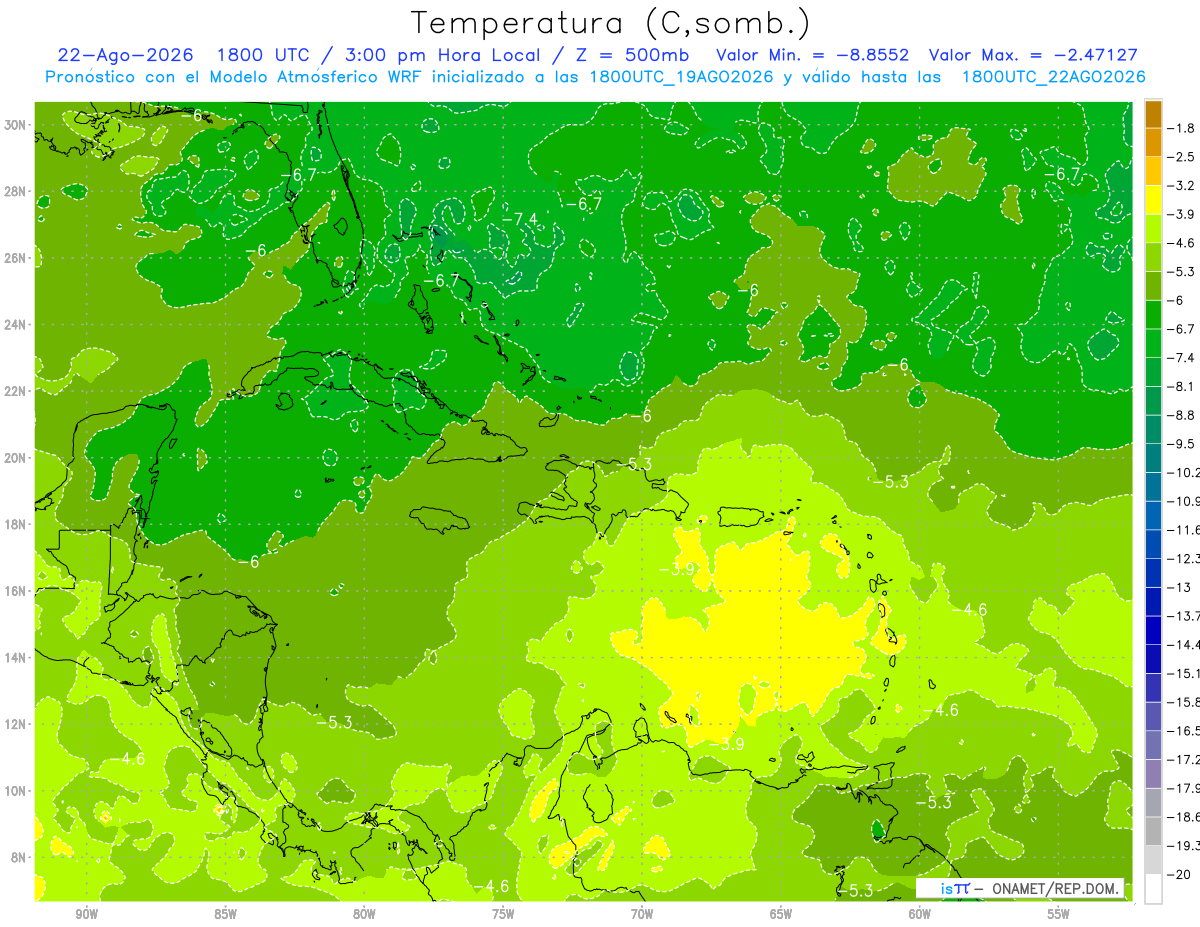Click the legend swatch between -1.8 and -2.5
Viewport: 1200px width, 927px height.
pos(1153,142)
